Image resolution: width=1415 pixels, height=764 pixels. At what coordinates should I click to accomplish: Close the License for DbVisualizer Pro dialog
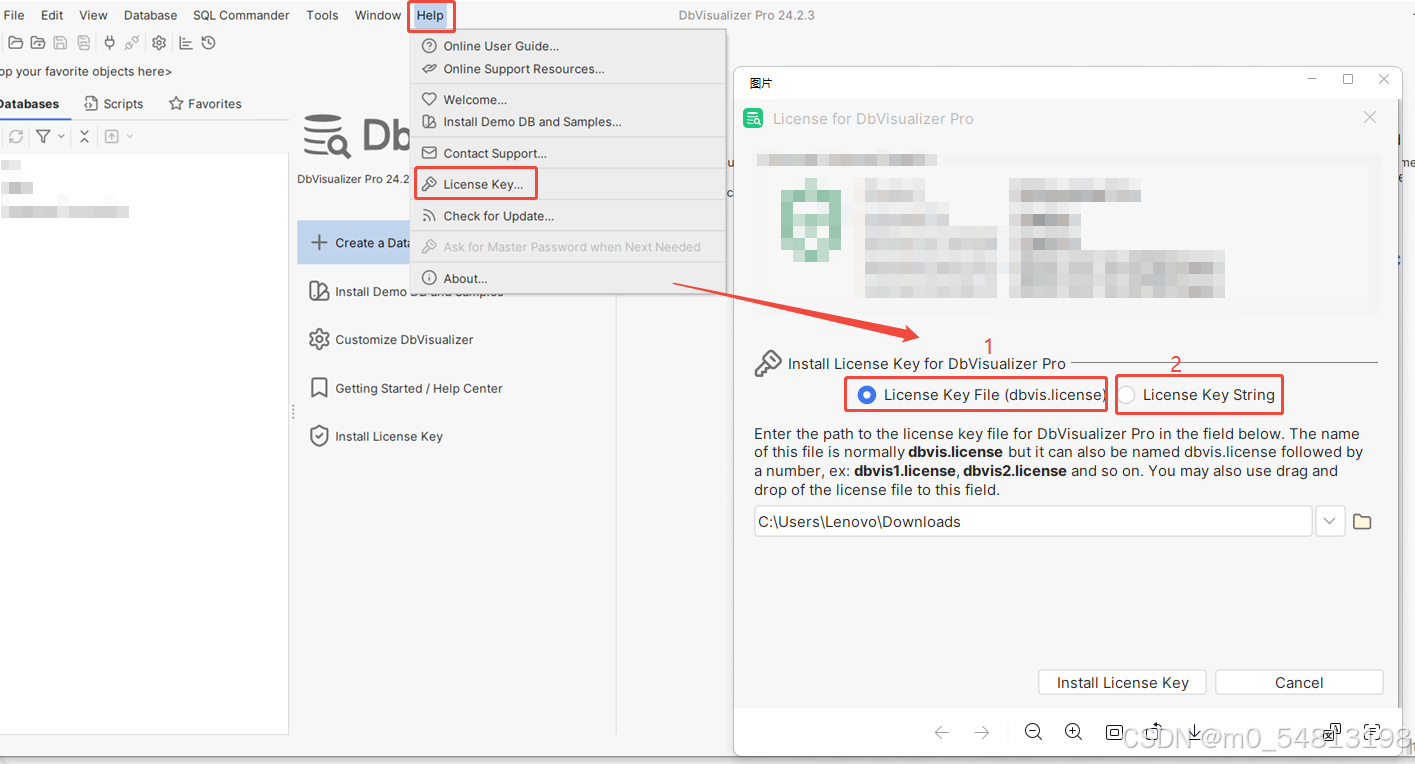pos(1370,118)
